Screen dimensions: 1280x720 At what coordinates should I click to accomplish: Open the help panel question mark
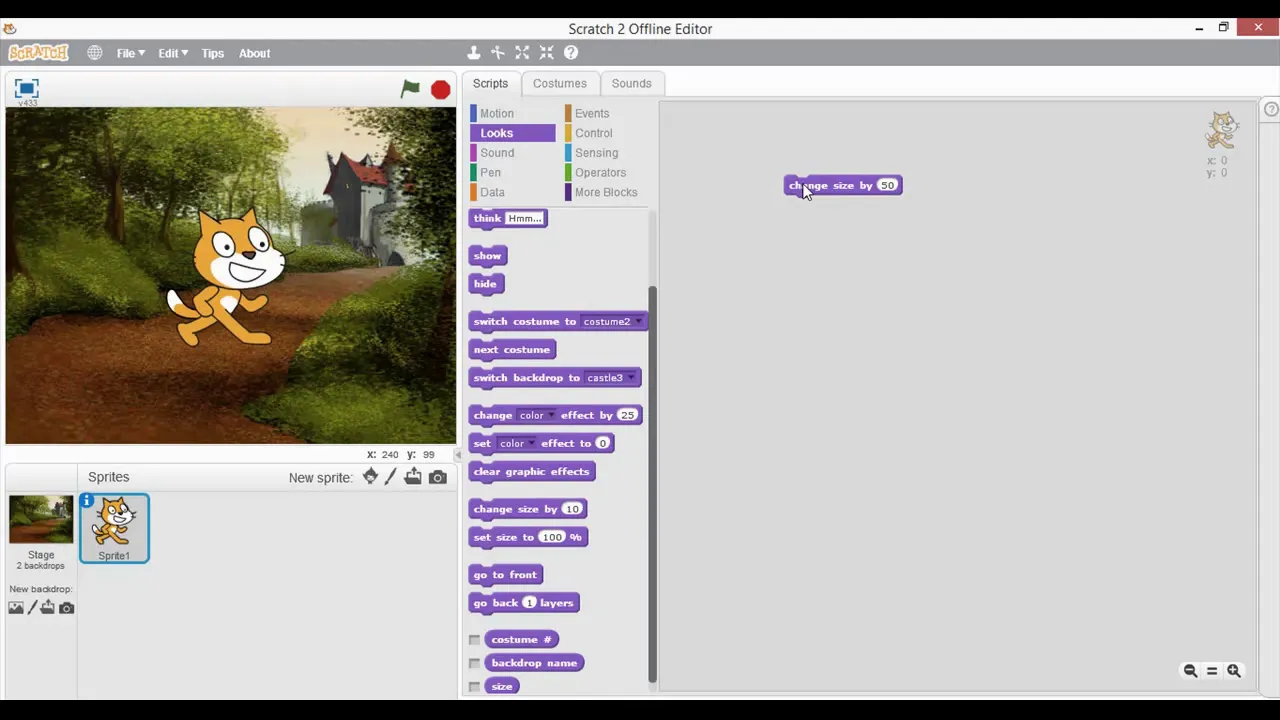pos(1271,109)
